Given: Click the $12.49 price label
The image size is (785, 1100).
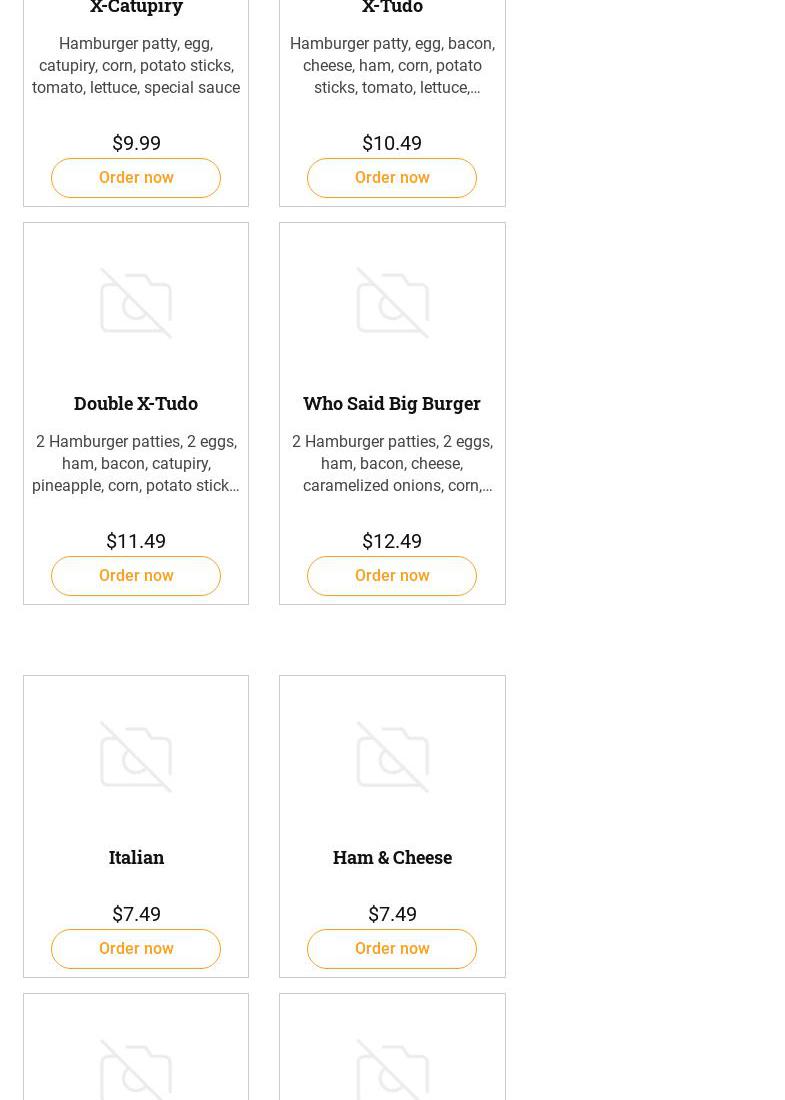Looking at the screenshot, I should pos(392,541).
